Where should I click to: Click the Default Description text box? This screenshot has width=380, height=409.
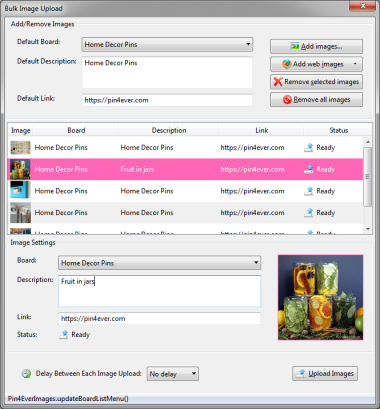pos(167,72)
